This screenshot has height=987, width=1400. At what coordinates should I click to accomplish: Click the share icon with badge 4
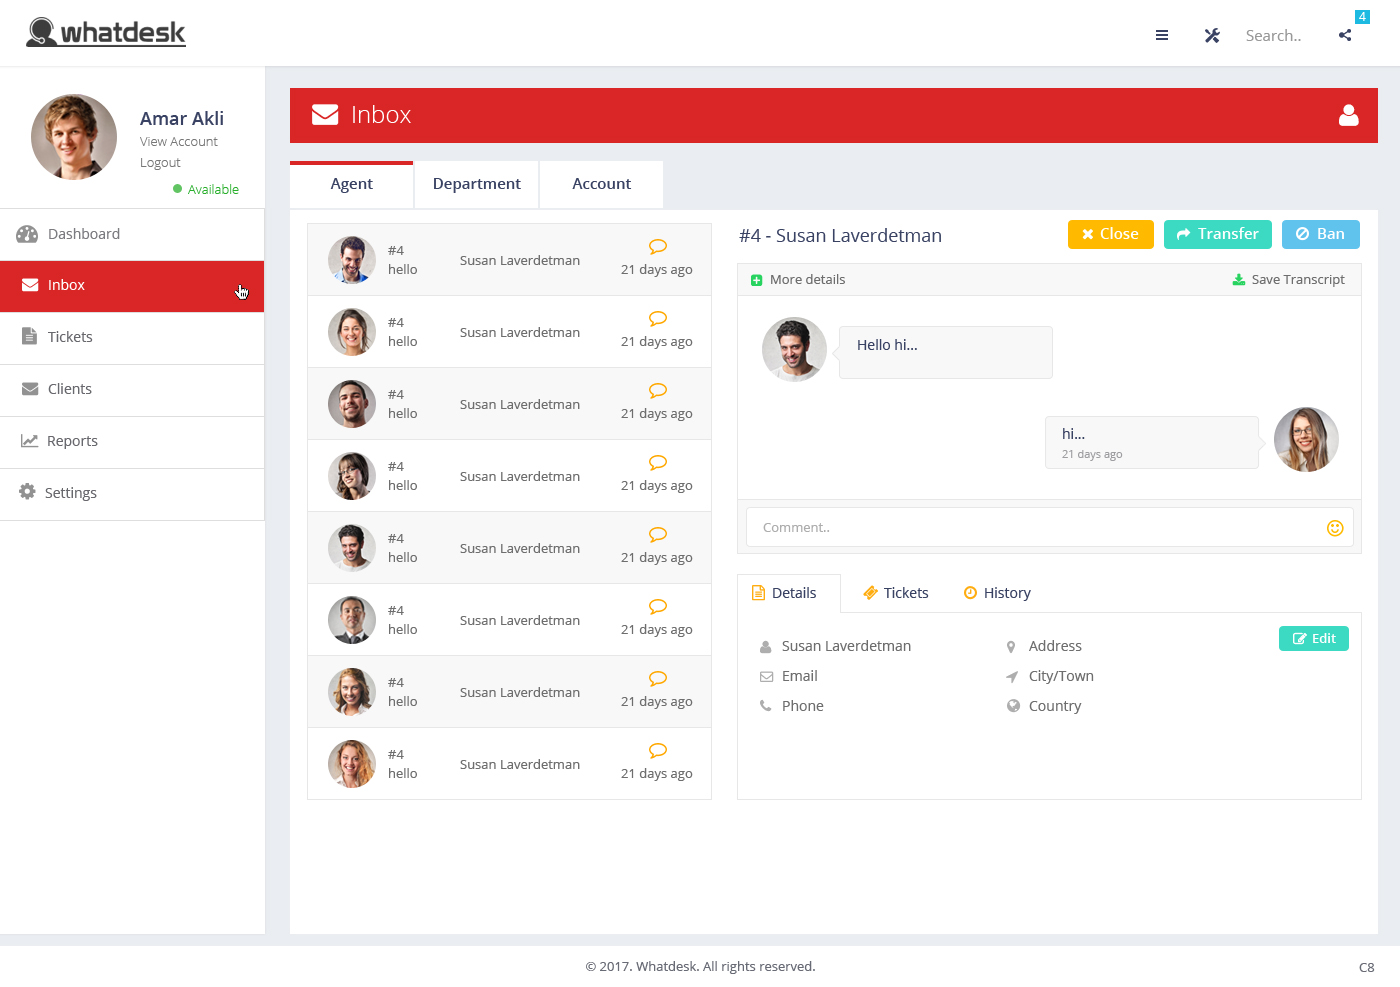pyautogui.click(x=1345, y=35)
